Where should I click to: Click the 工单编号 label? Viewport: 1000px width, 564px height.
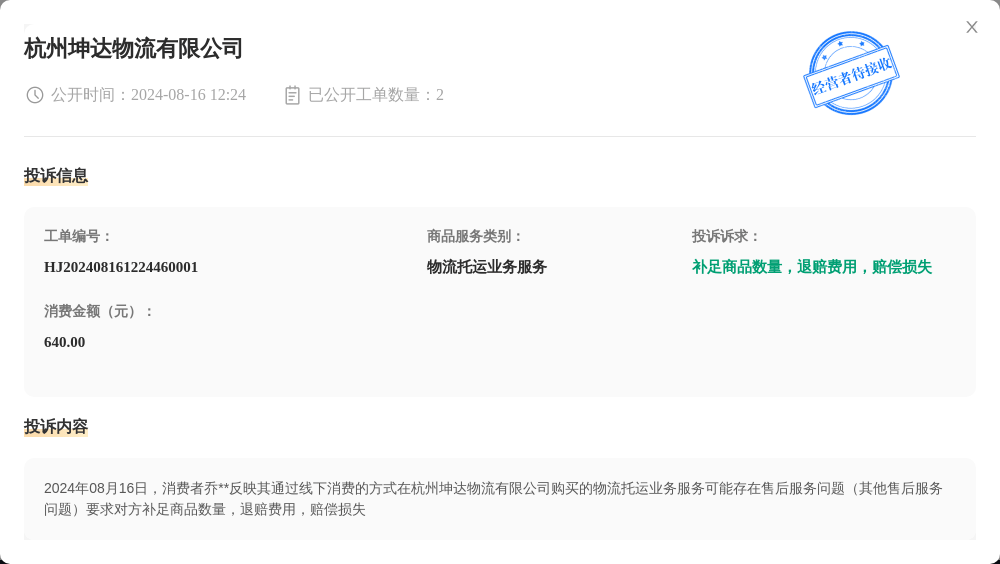tap(78, 237)
